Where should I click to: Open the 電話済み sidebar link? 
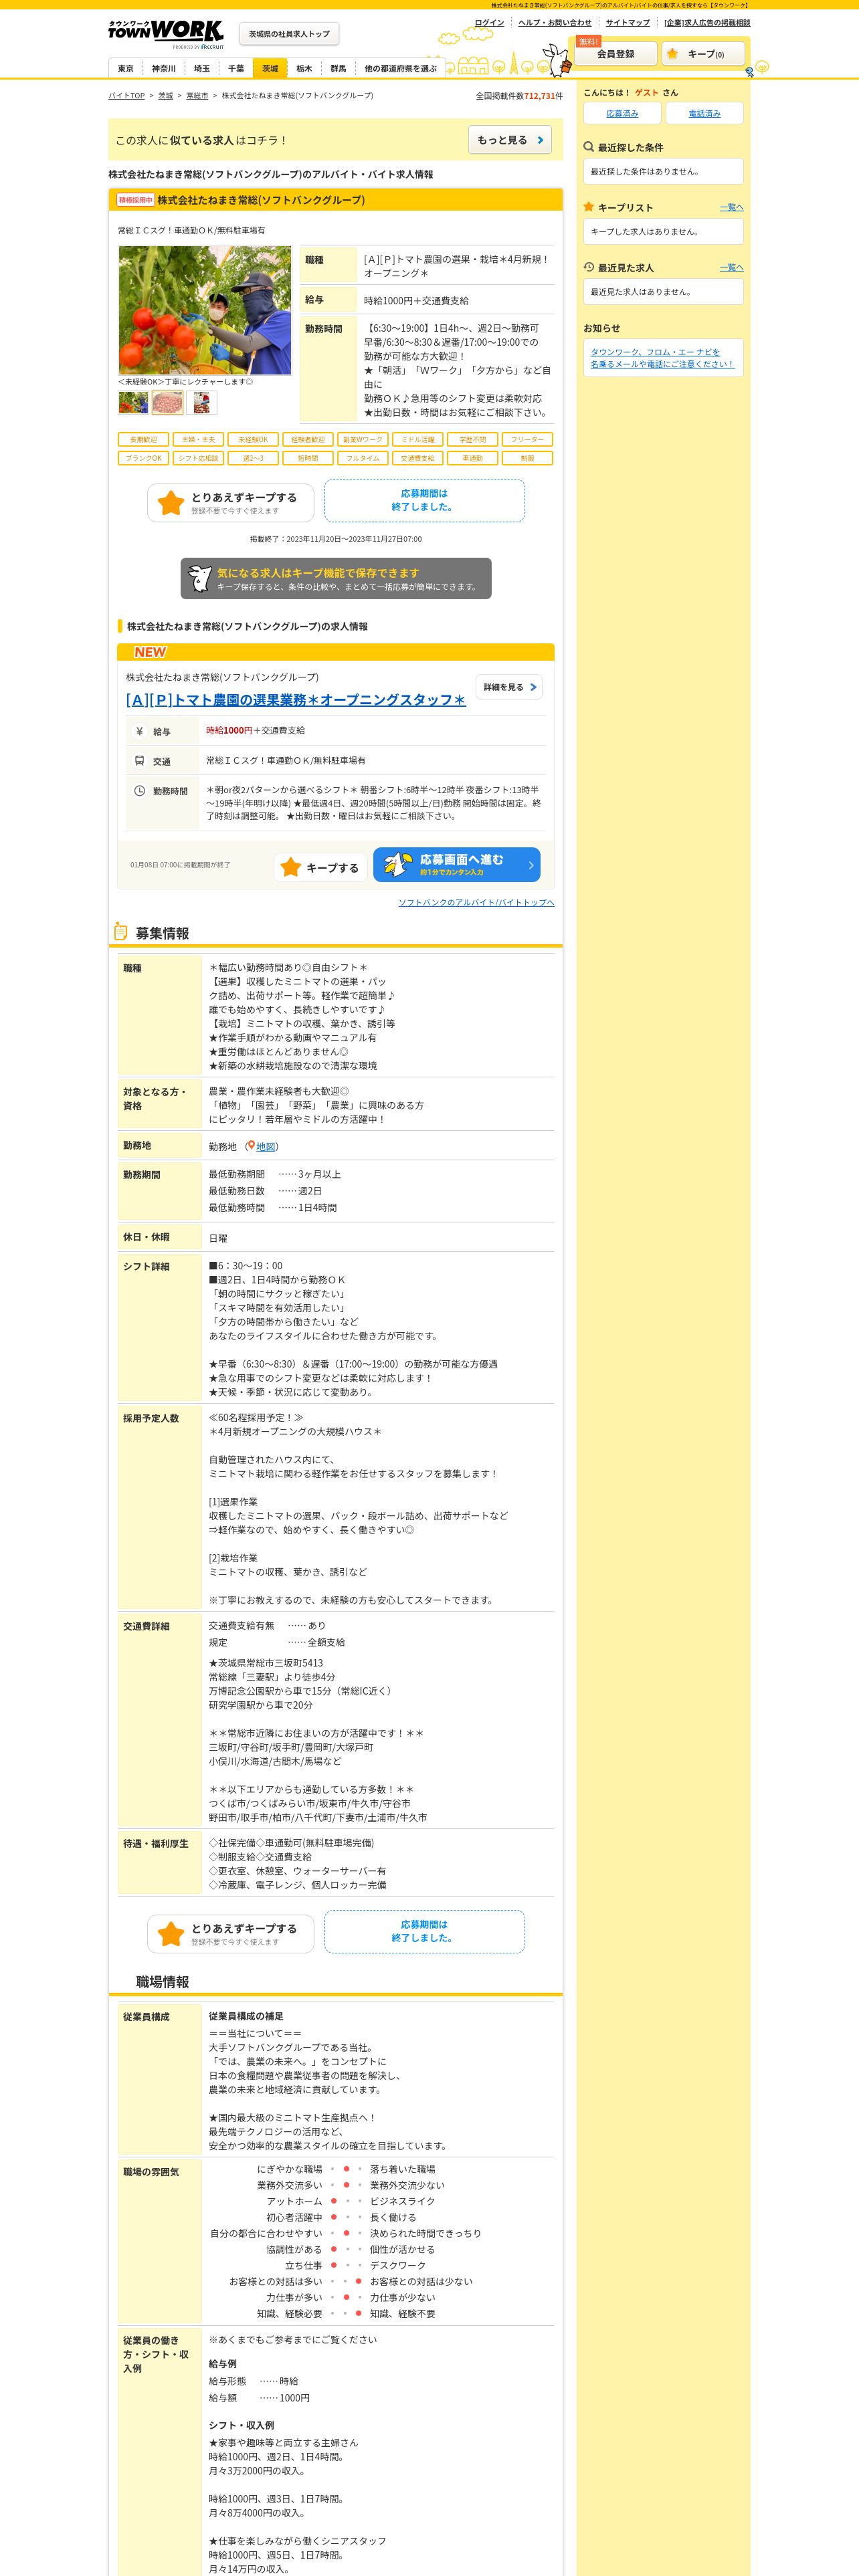(x=705, y=113)
